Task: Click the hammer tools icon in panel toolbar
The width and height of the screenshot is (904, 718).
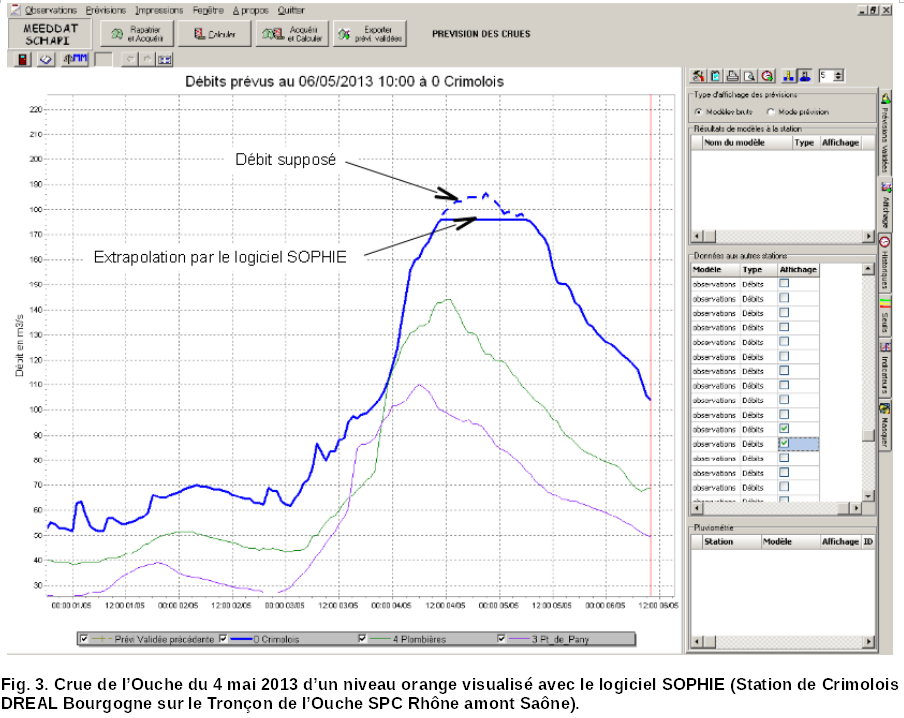Action: tap(698, 76)
